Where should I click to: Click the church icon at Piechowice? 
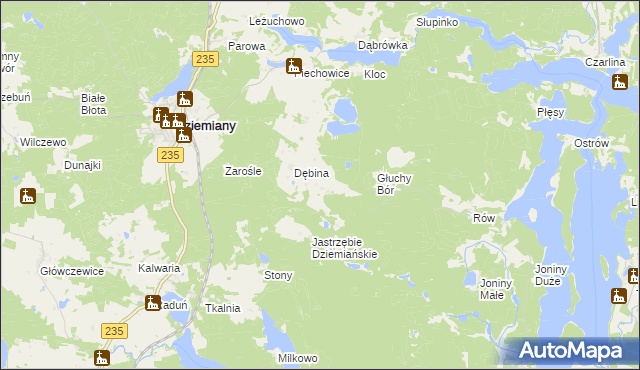294,66
